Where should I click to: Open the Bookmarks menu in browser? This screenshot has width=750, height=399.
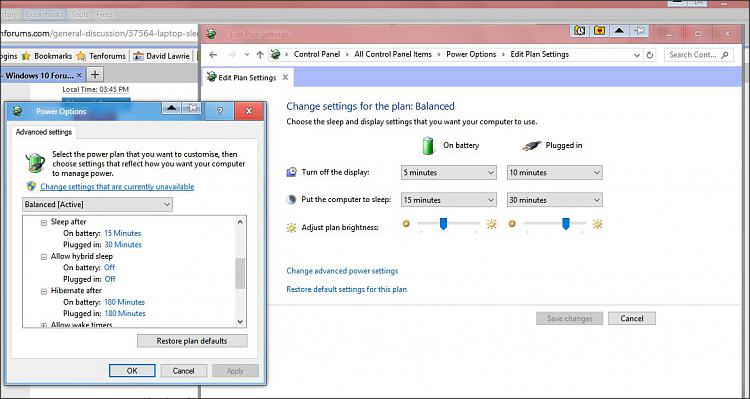[44, 14]
